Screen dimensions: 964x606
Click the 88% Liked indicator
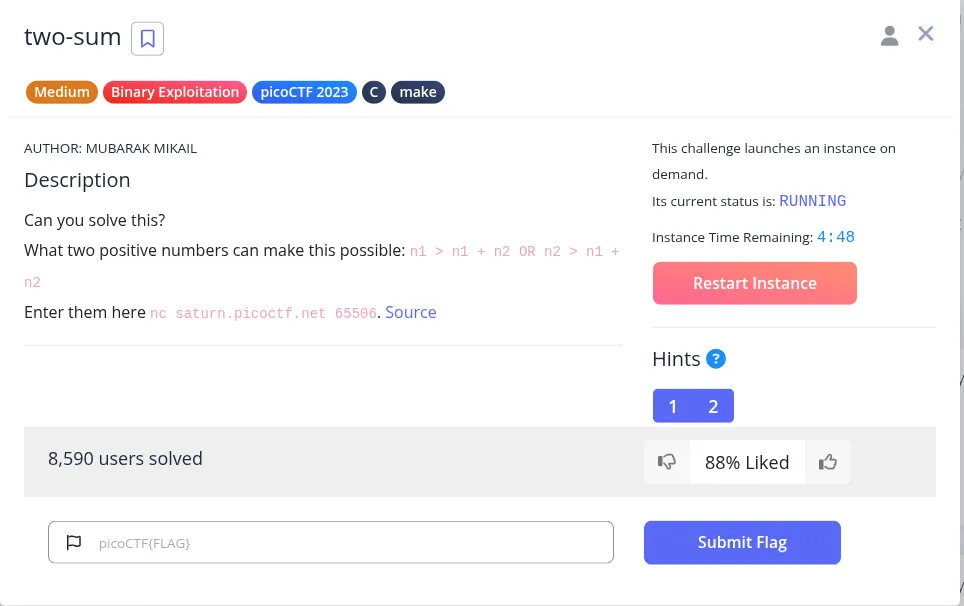(747, 461)
